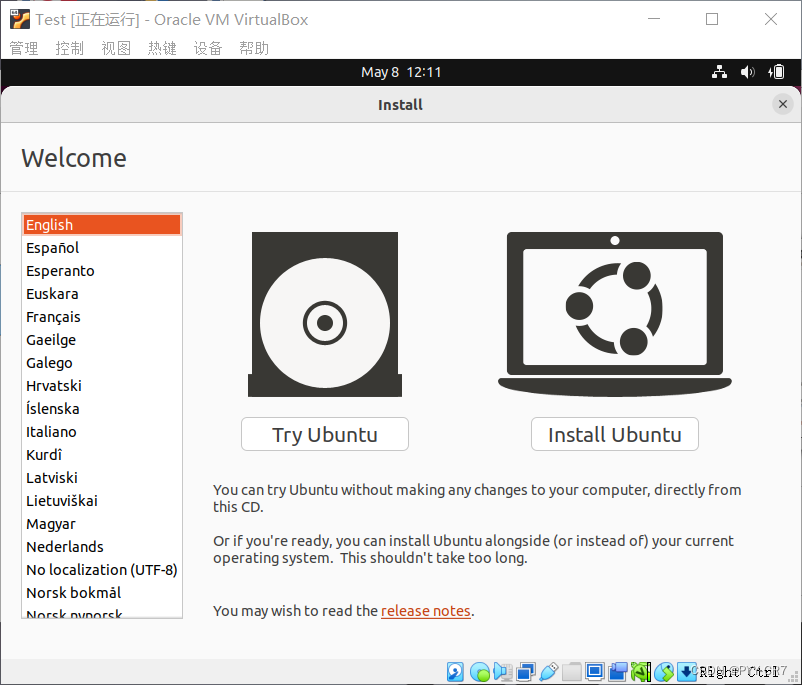Viewport: 802px width, 685px height.
Task: Click the Install Ubuntu button
Action: (x=614, y=434)
